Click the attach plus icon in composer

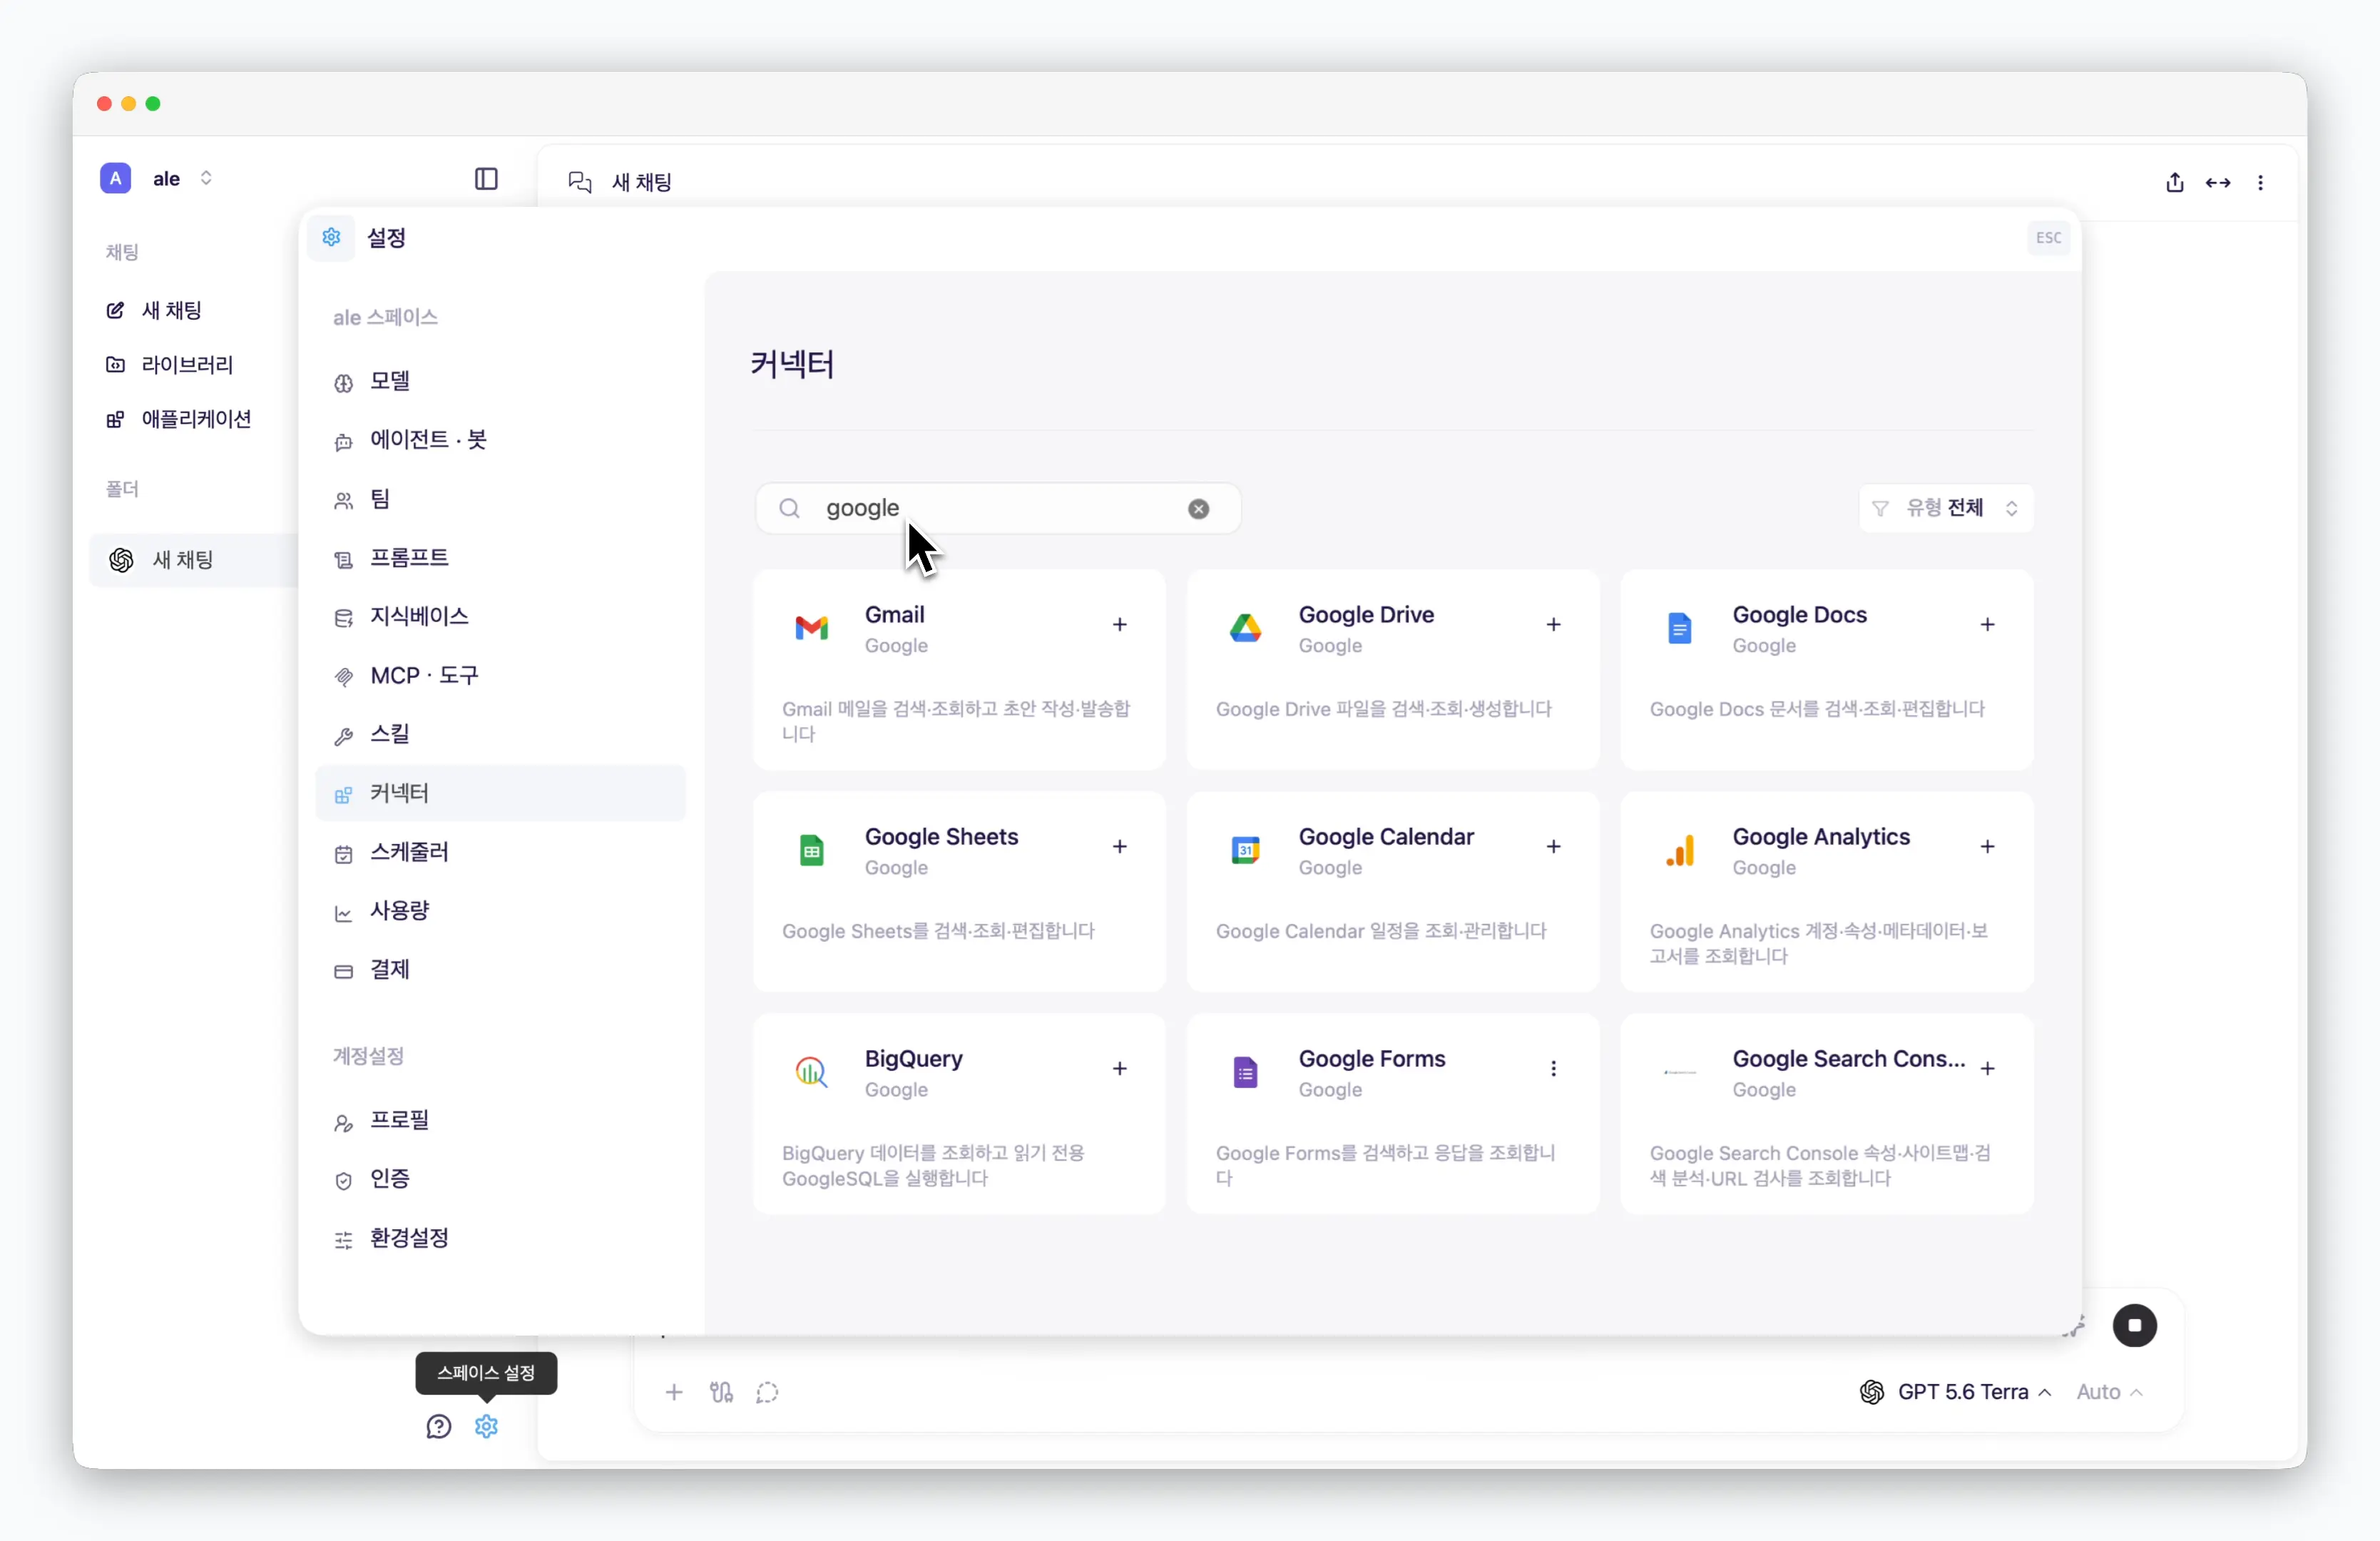[674, 1392]
